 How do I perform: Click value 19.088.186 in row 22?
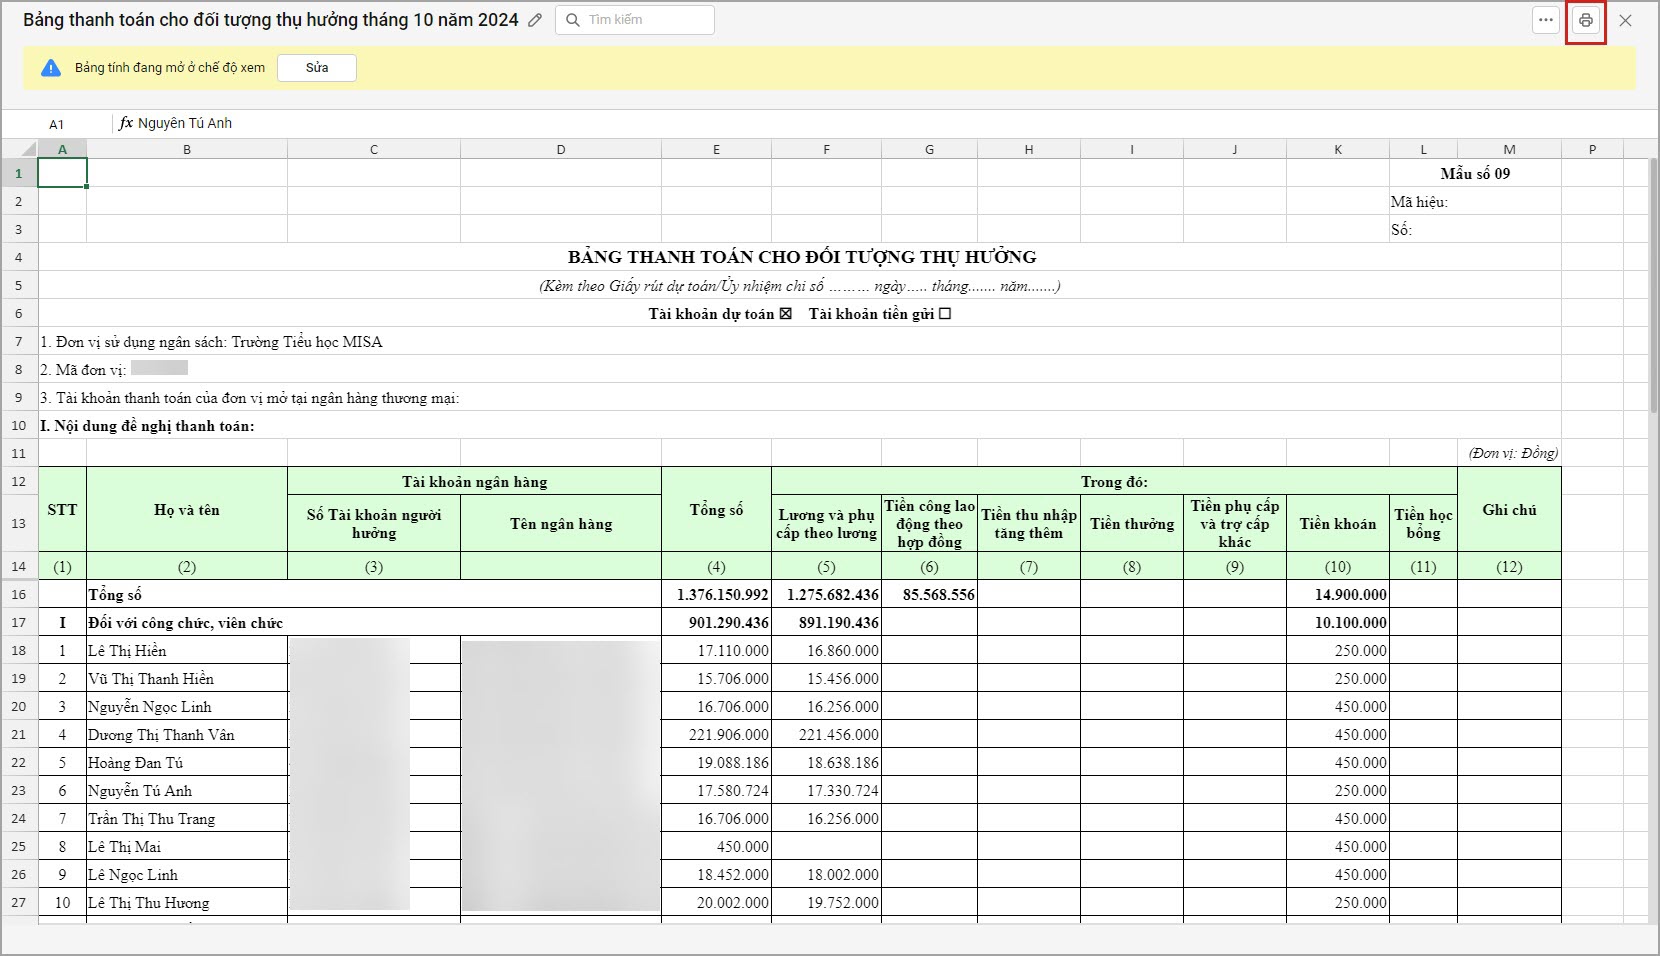click(x=716, y=762)
